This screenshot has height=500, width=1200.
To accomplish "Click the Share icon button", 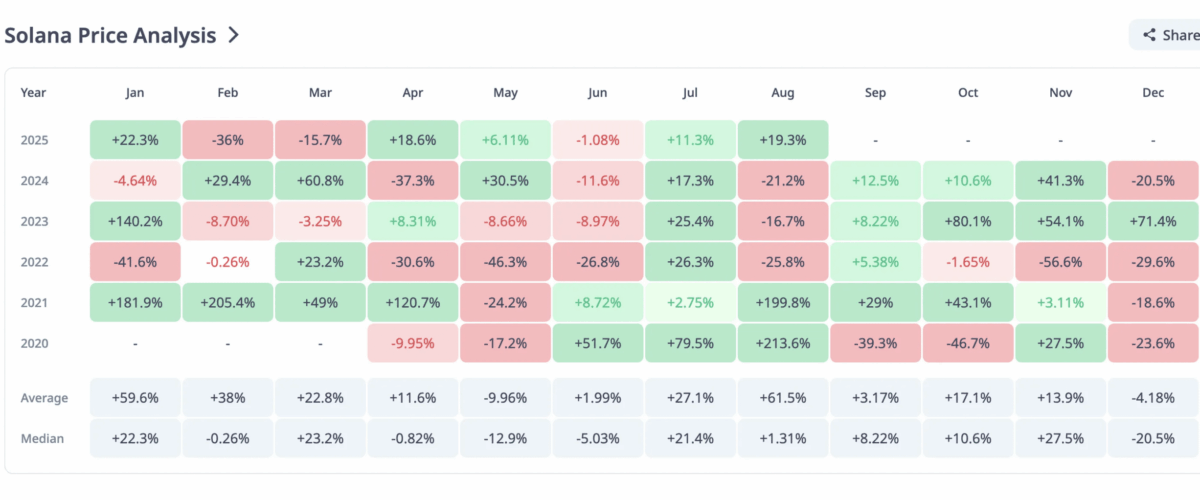I will coord(1149,35).
